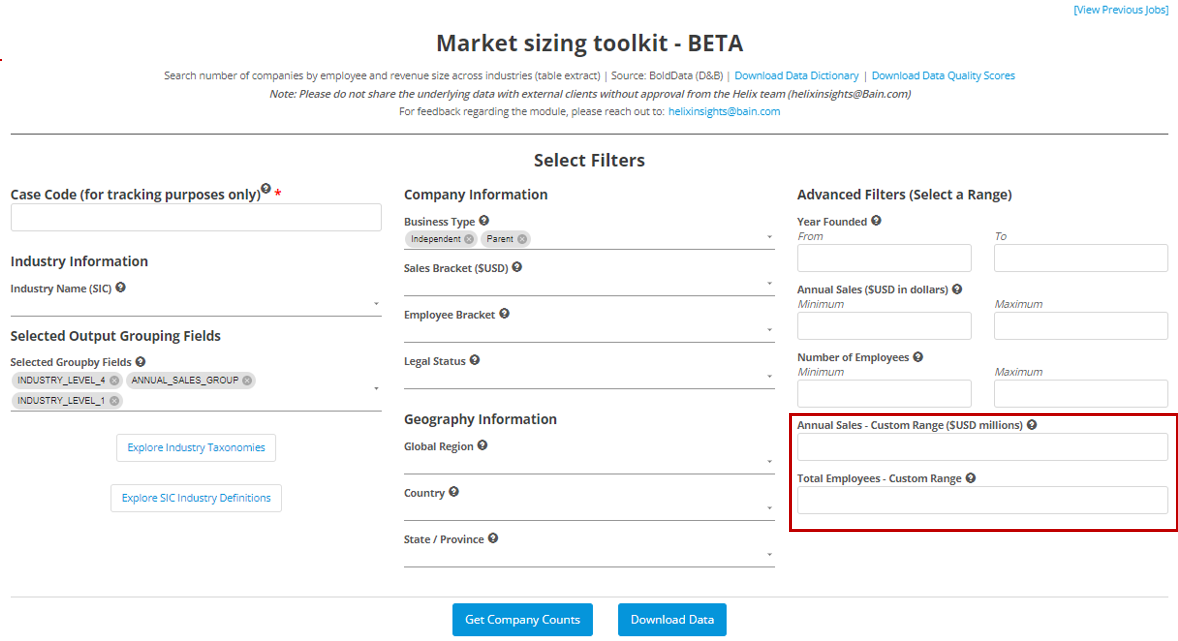Click help icon next to Case Code

tap(266, 189)
